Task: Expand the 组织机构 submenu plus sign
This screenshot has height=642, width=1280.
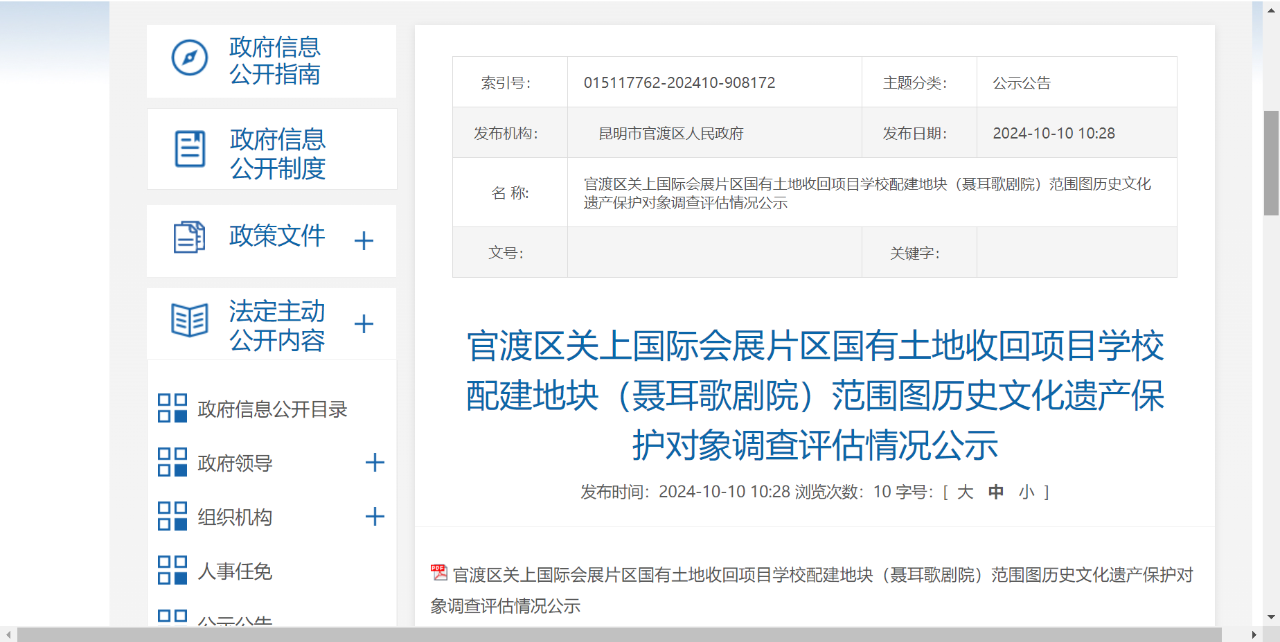Action: [375, 516]
